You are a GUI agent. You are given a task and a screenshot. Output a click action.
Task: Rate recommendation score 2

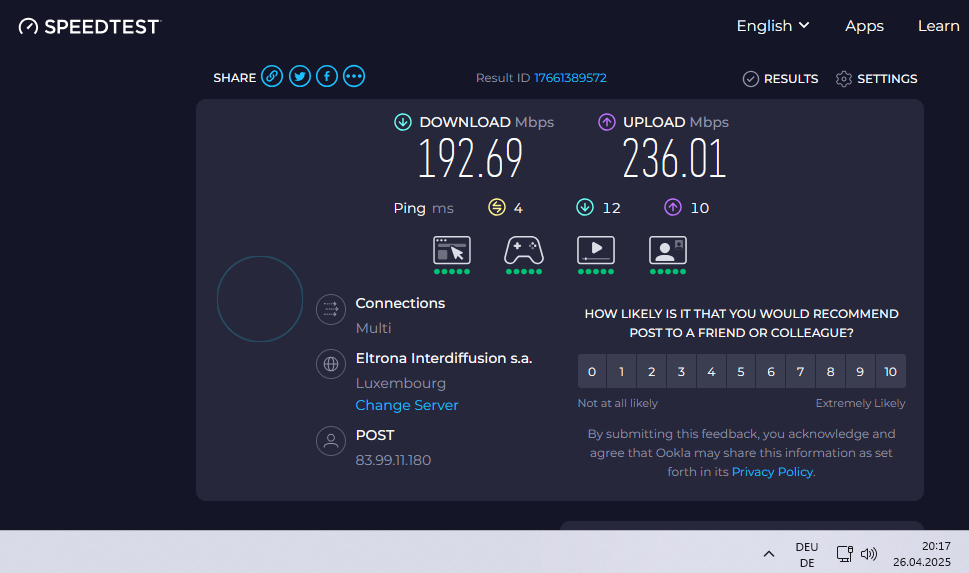651,371
